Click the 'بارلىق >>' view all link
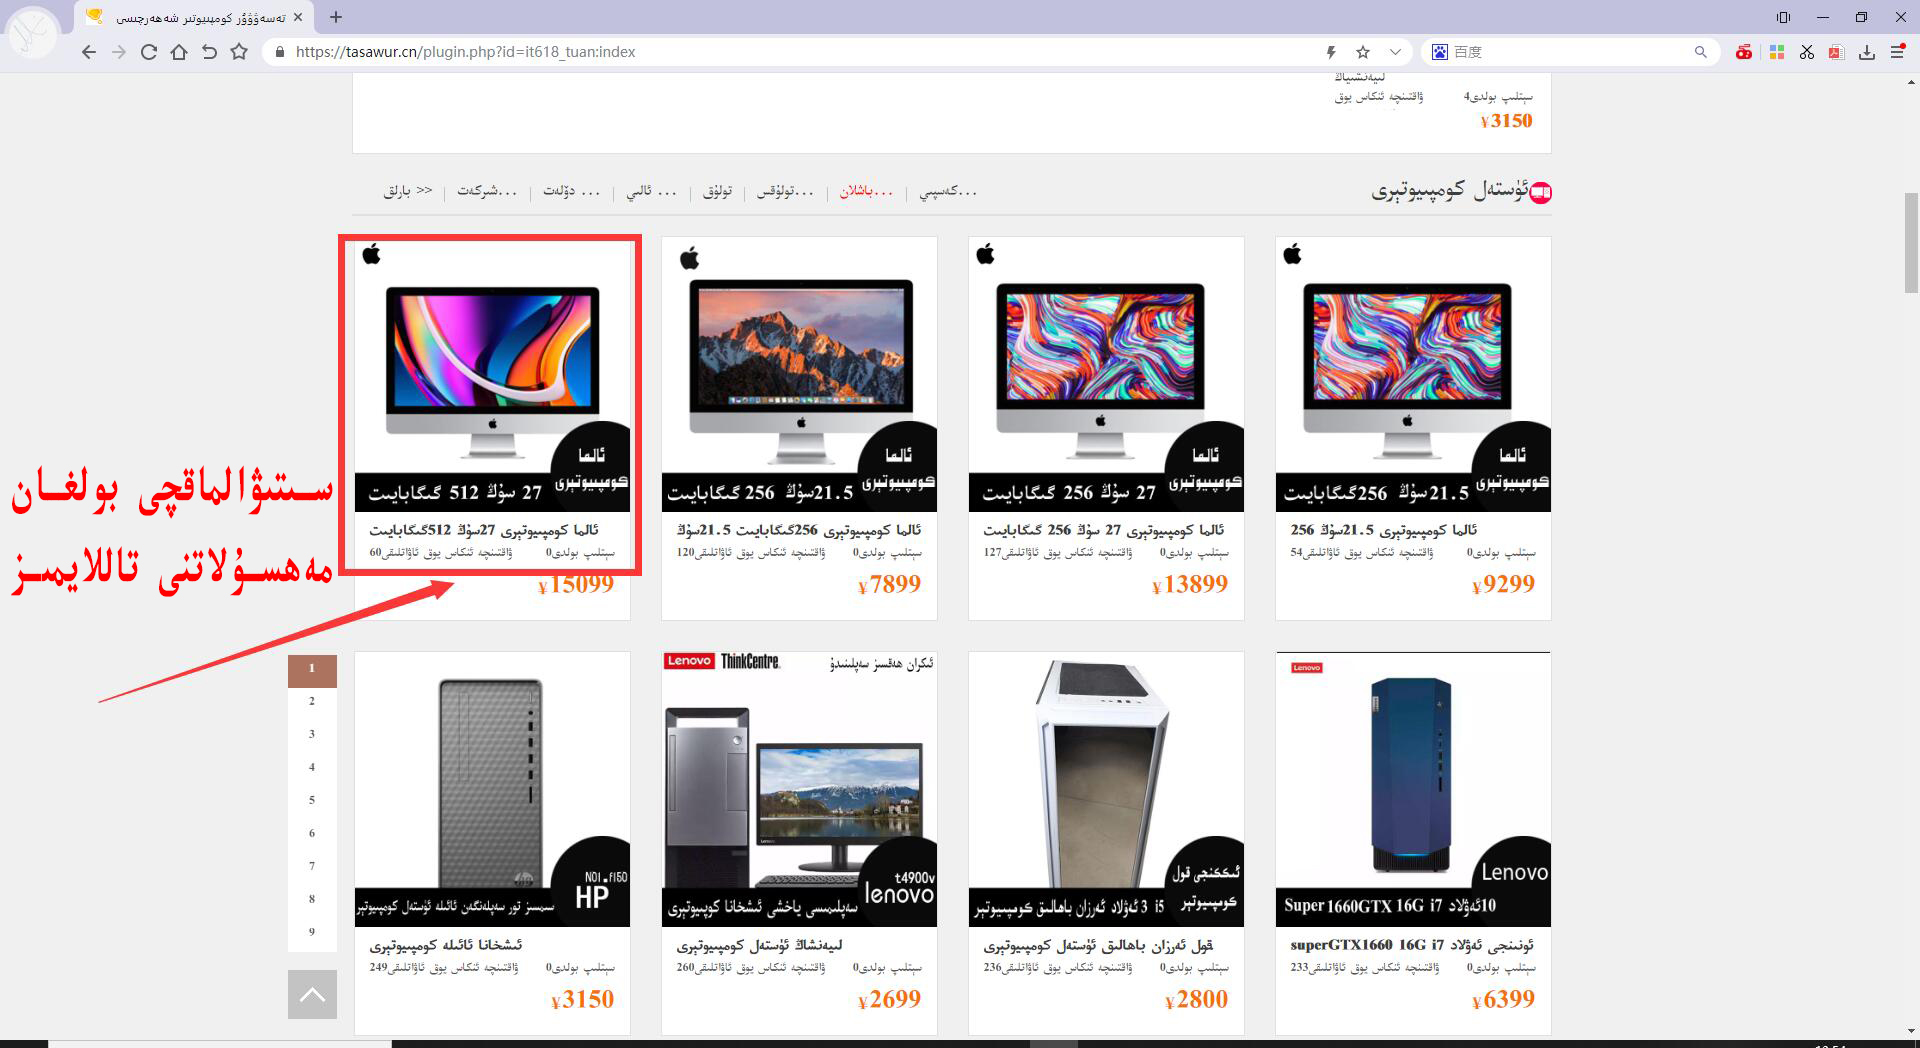Screen dimensions: 1920x1048 tap(408, 191)
